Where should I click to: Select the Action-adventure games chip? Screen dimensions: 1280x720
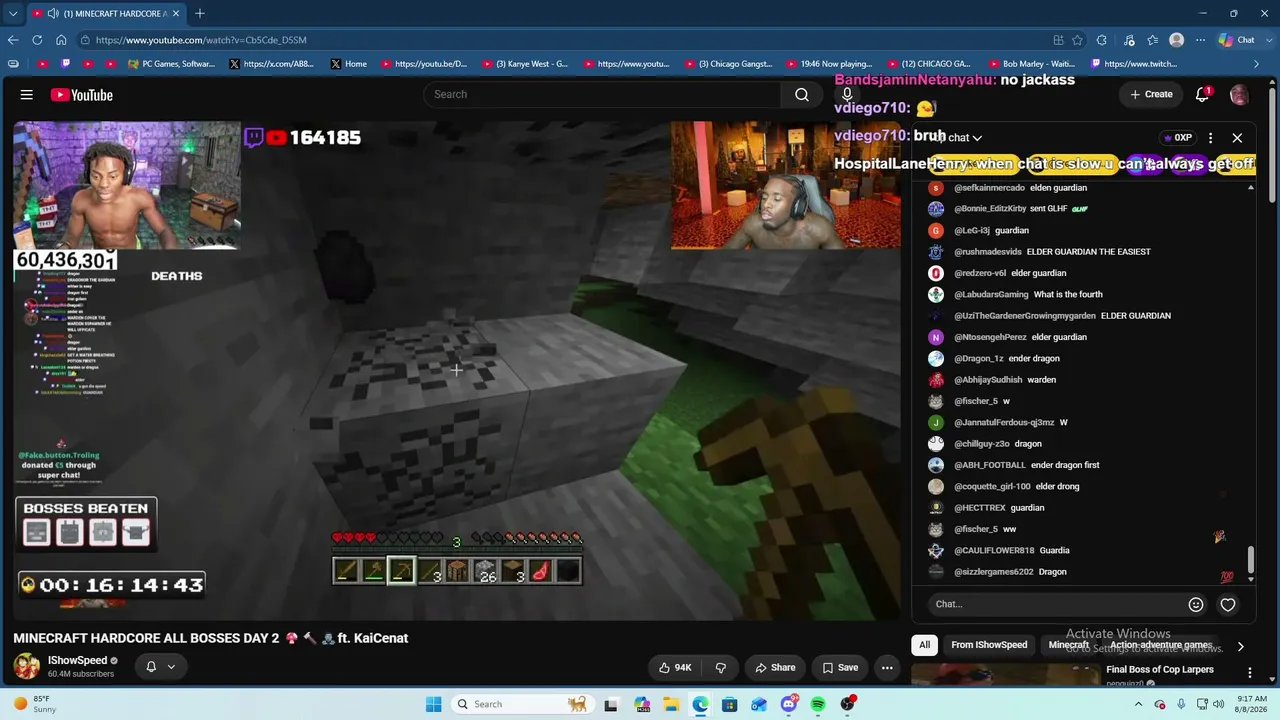tap(1161, 645)
